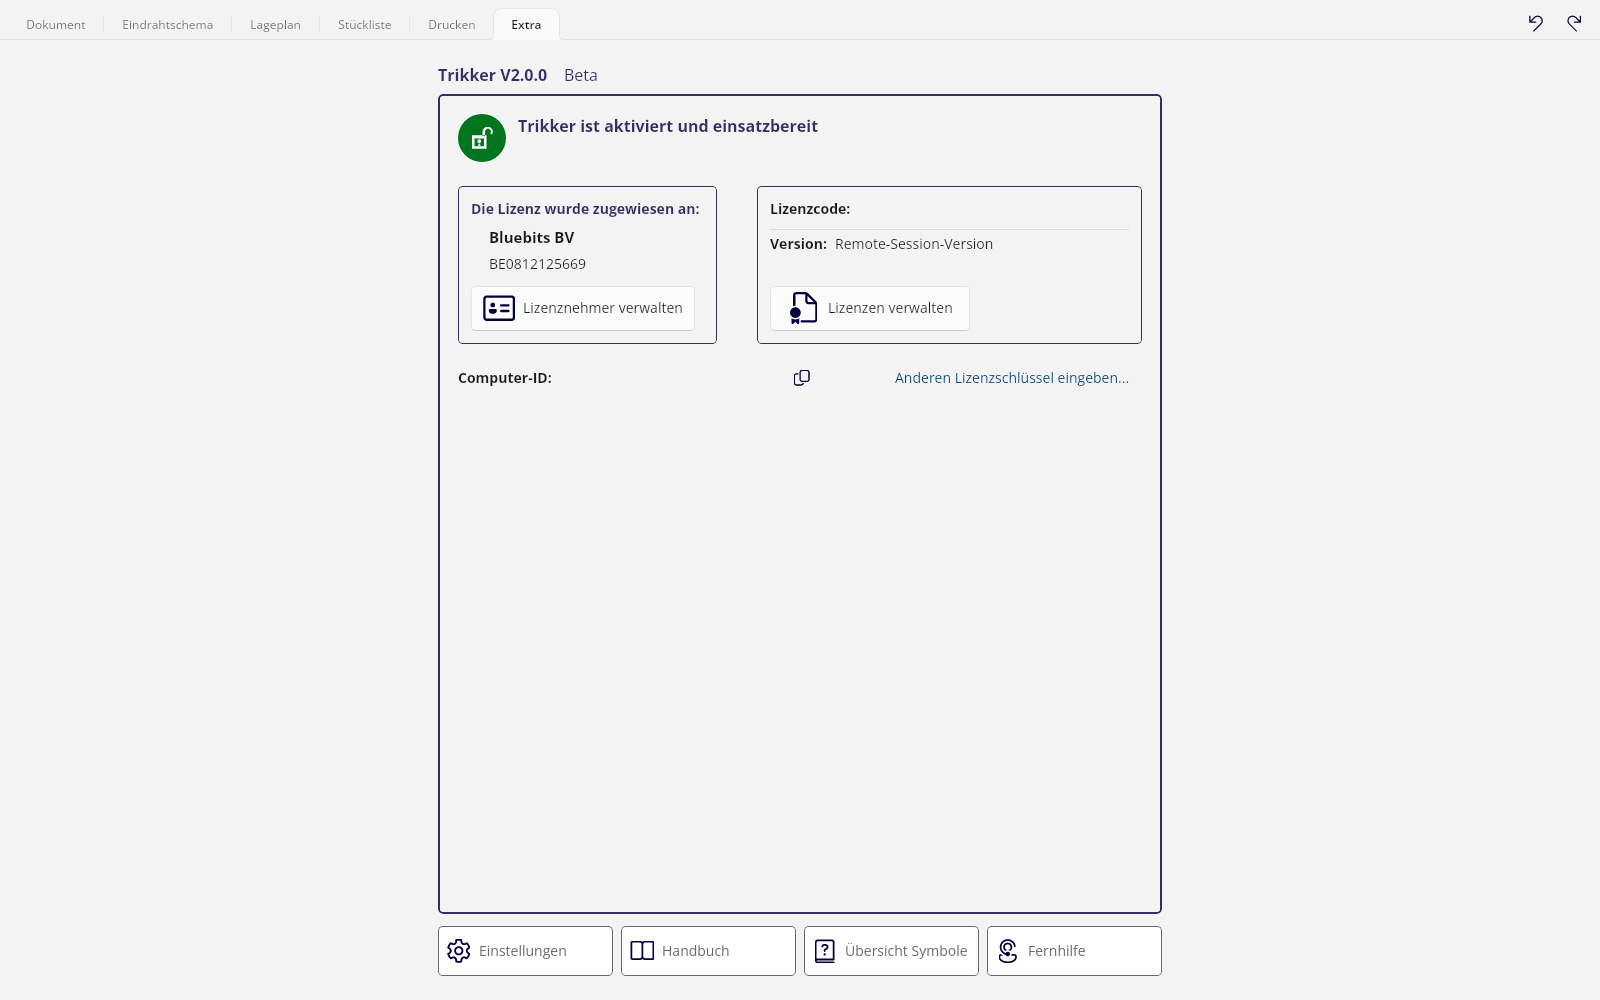
Task: Click the Computer-ID label
Action: [505, 378]
